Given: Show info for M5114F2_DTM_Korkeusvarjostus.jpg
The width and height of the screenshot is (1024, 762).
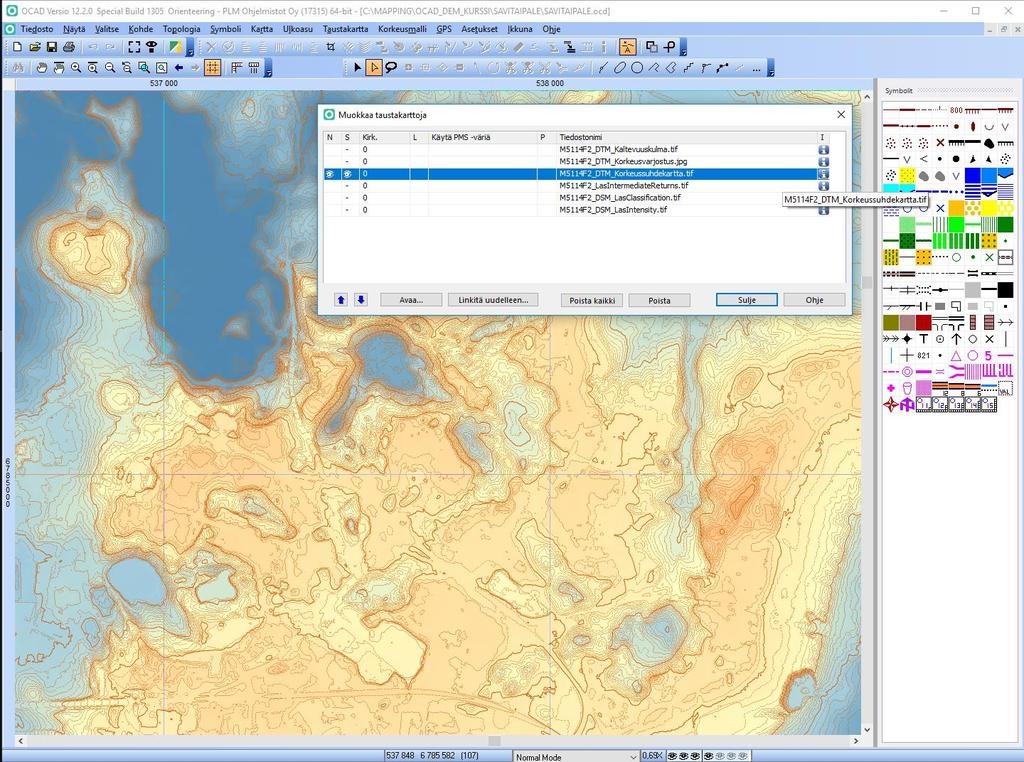Looking at the screenshot, I should point(824,161).
